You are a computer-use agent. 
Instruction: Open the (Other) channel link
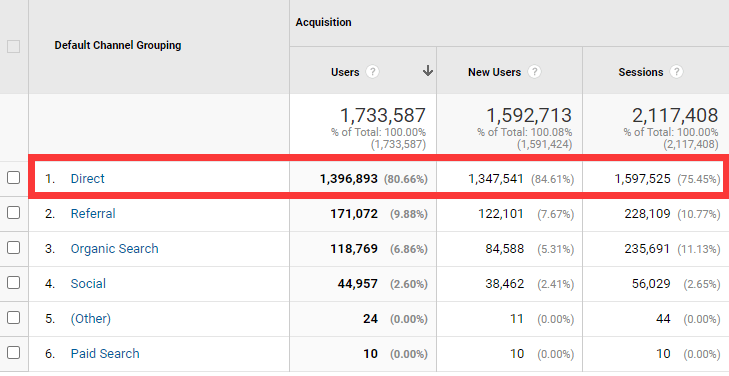coord(91,319)
